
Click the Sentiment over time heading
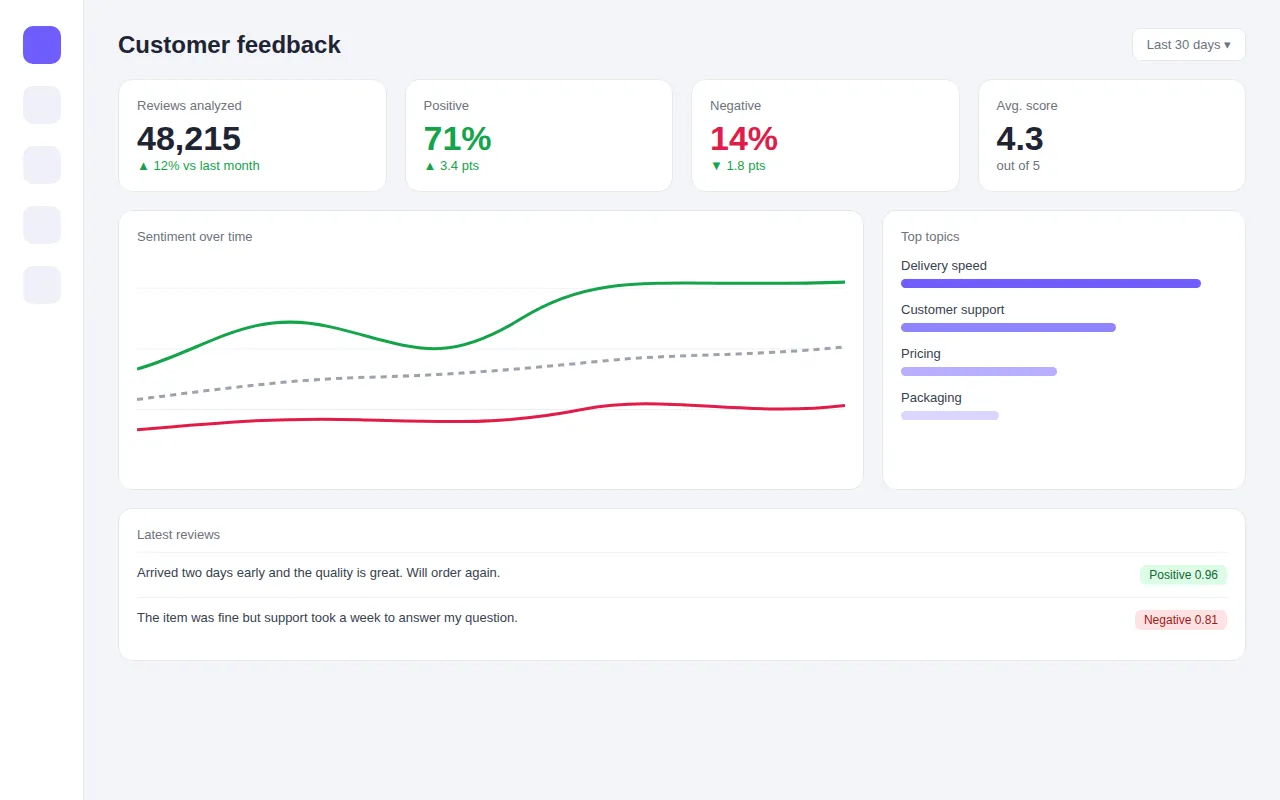pyautogui.click(x=195, y=237)
